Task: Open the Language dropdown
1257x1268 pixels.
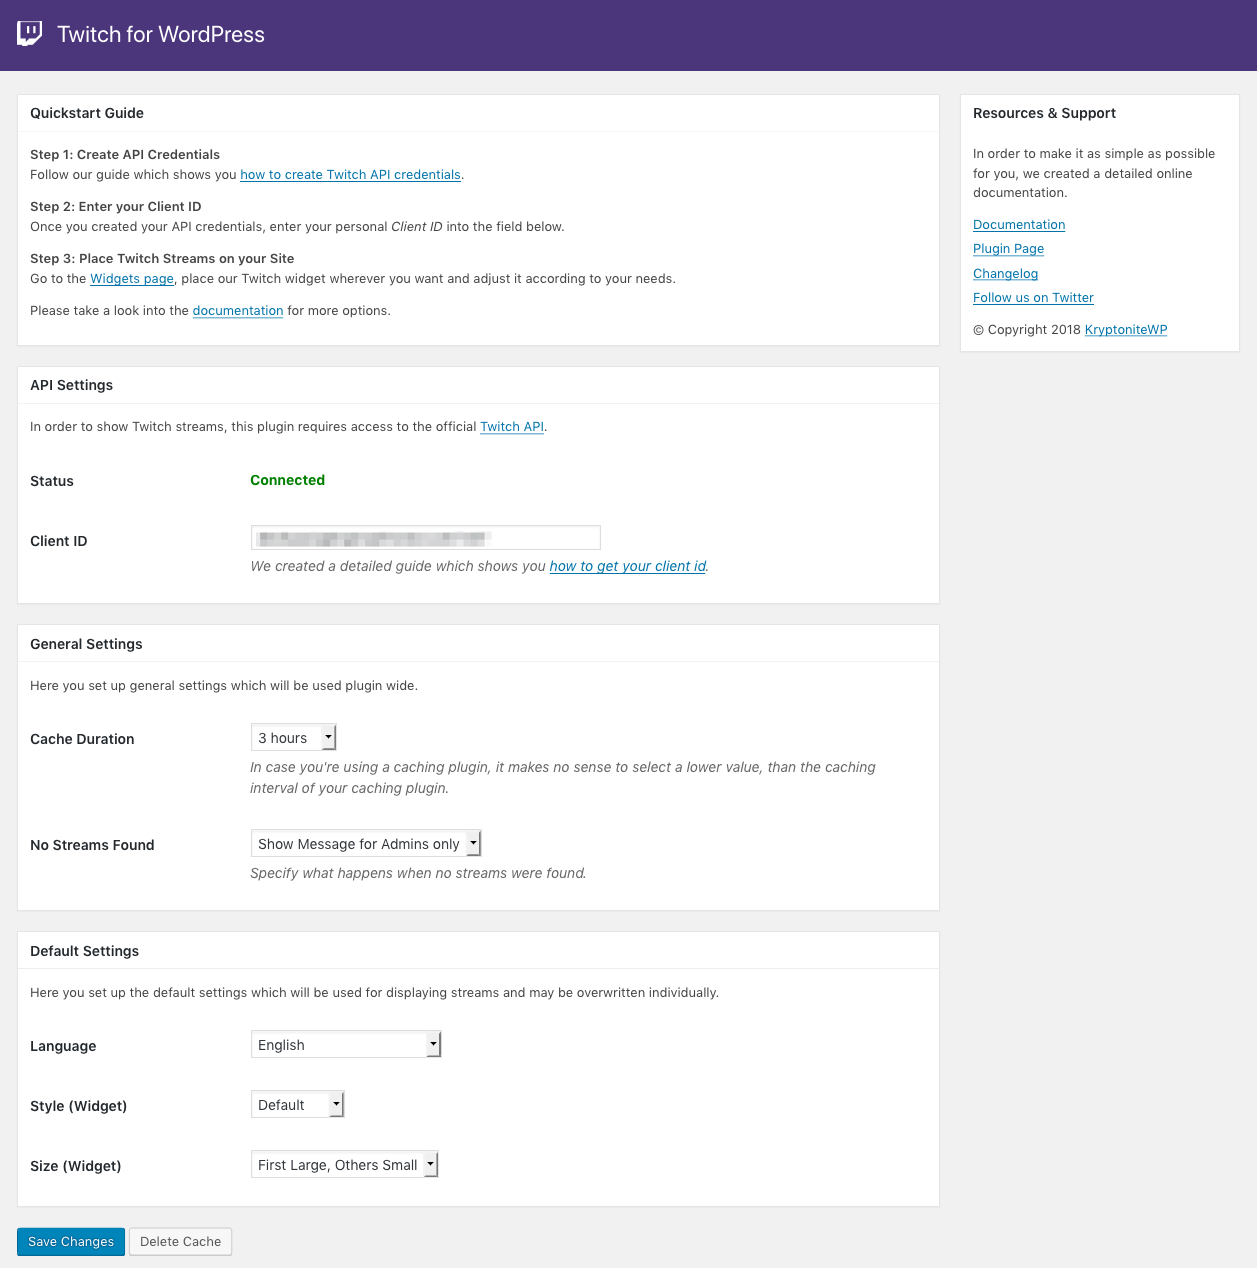Action: (346, 1045)
